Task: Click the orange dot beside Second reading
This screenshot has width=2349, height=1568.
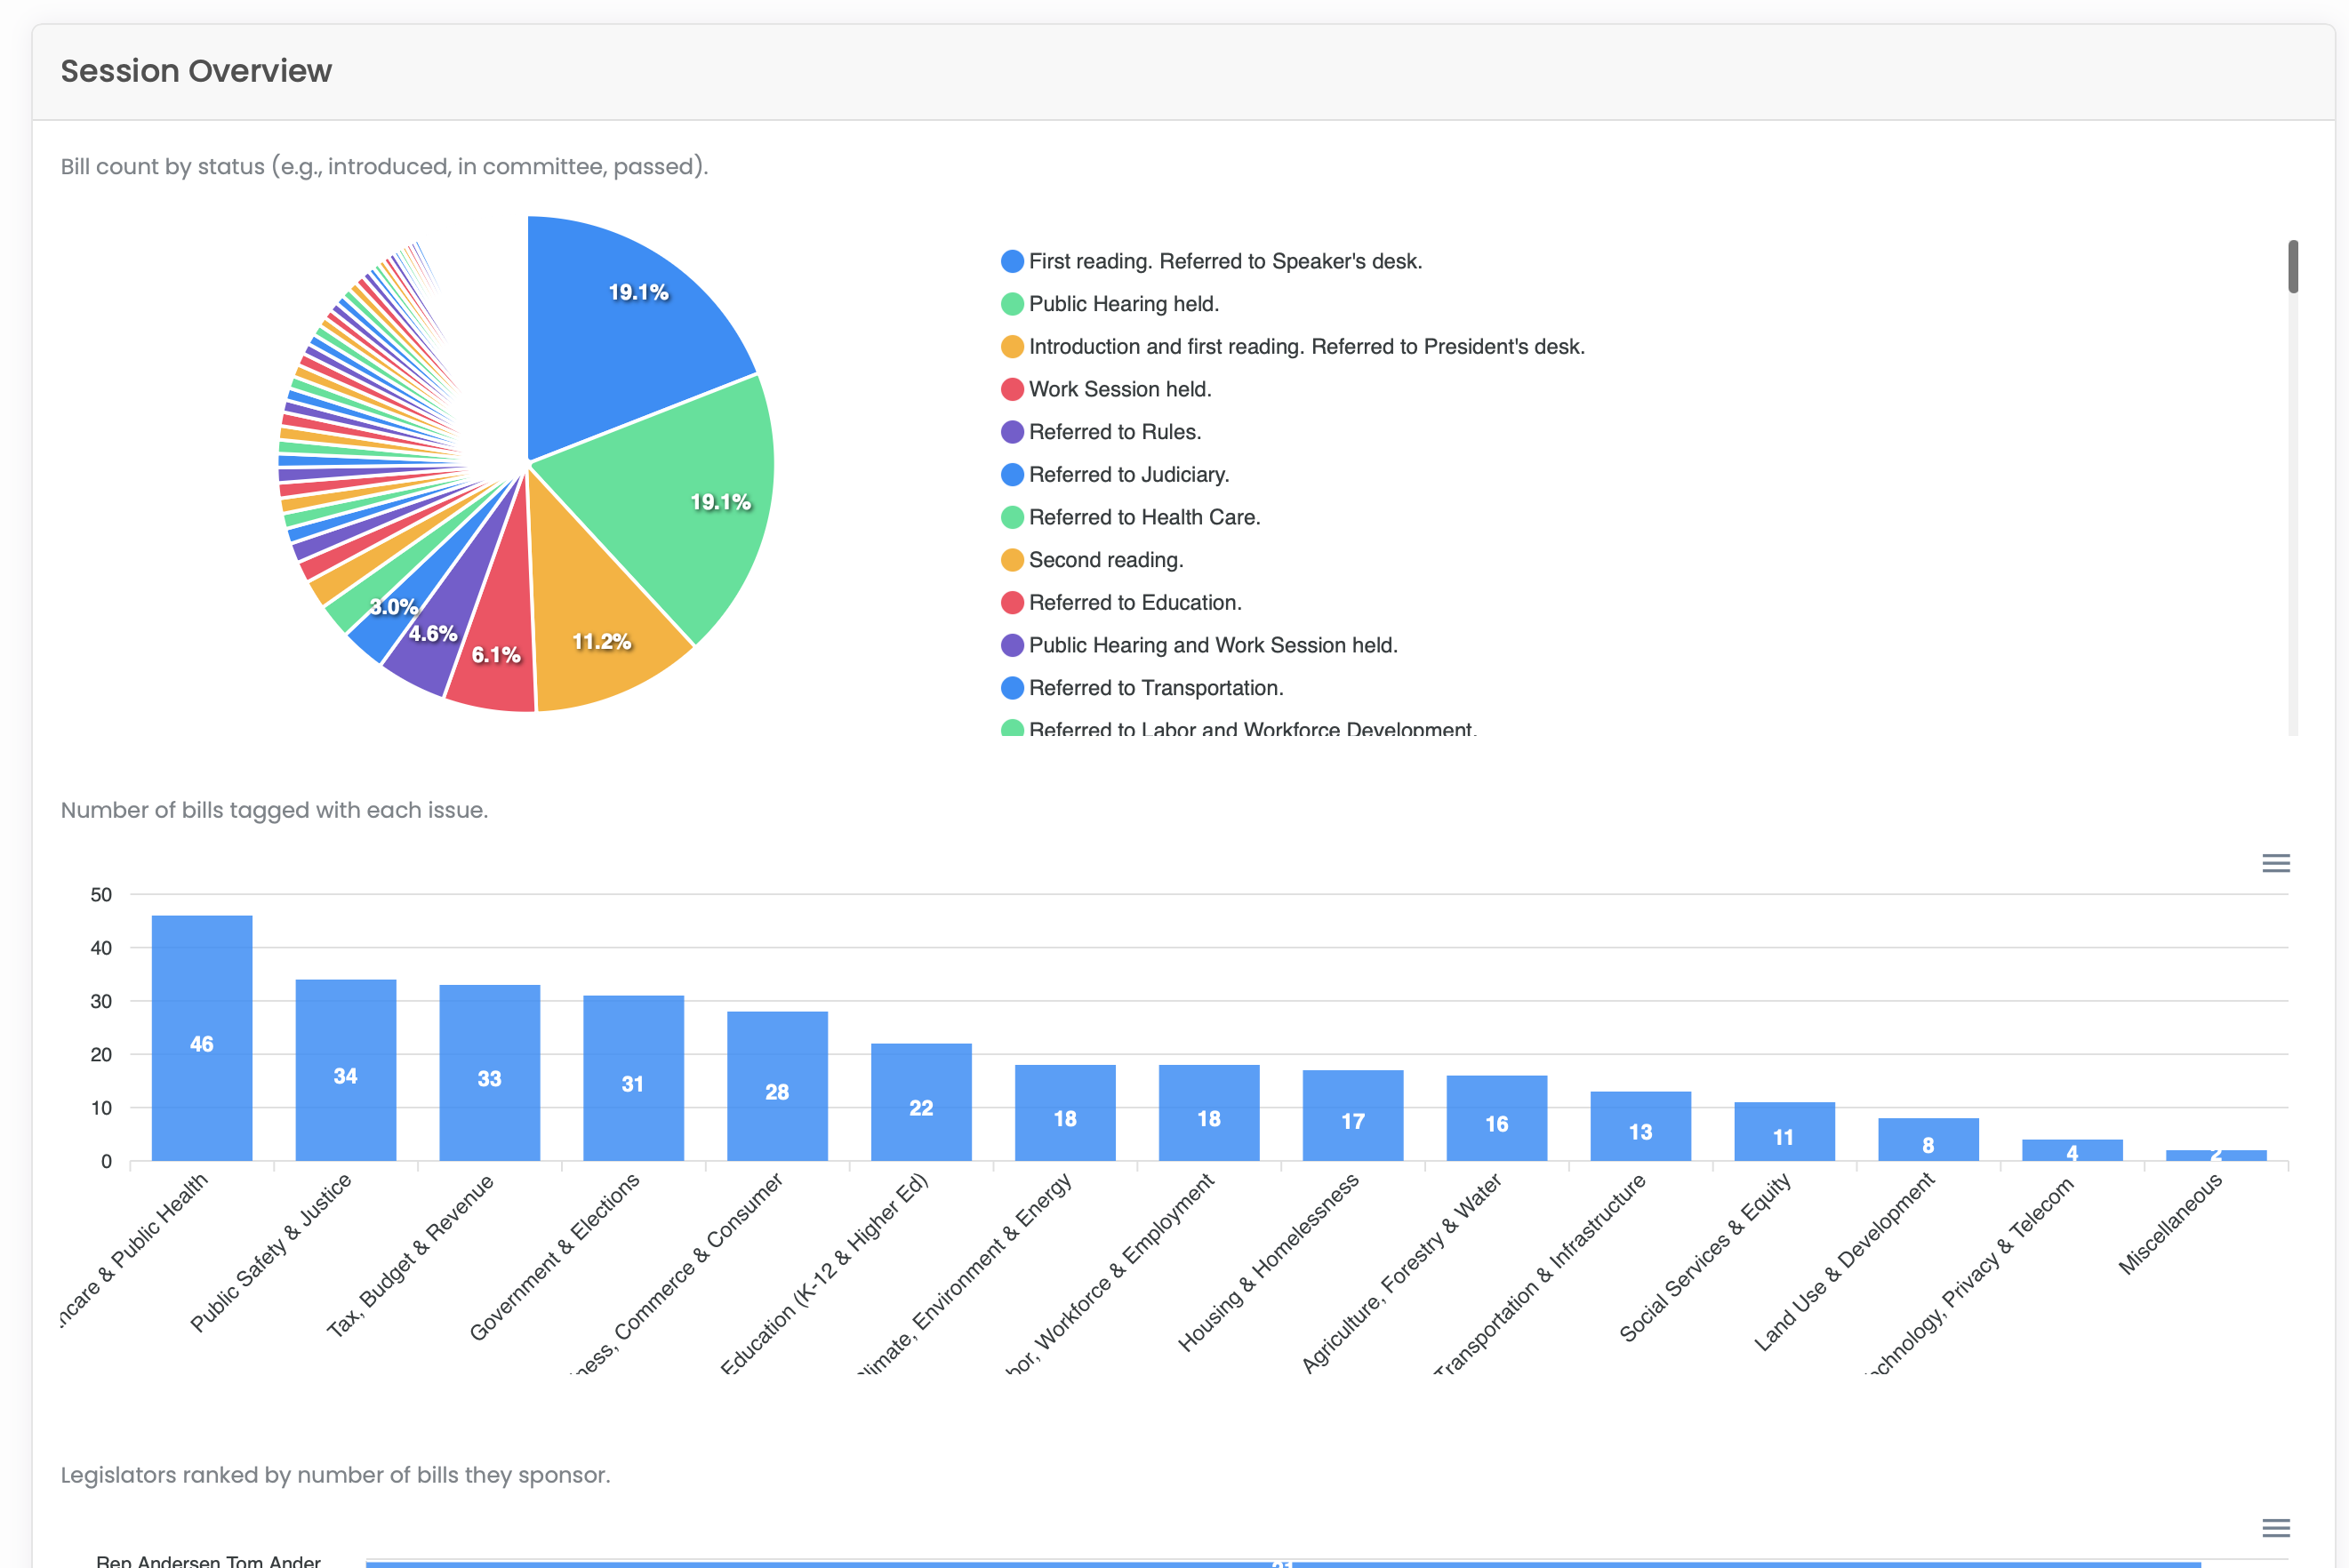Action: [1011, 560]
